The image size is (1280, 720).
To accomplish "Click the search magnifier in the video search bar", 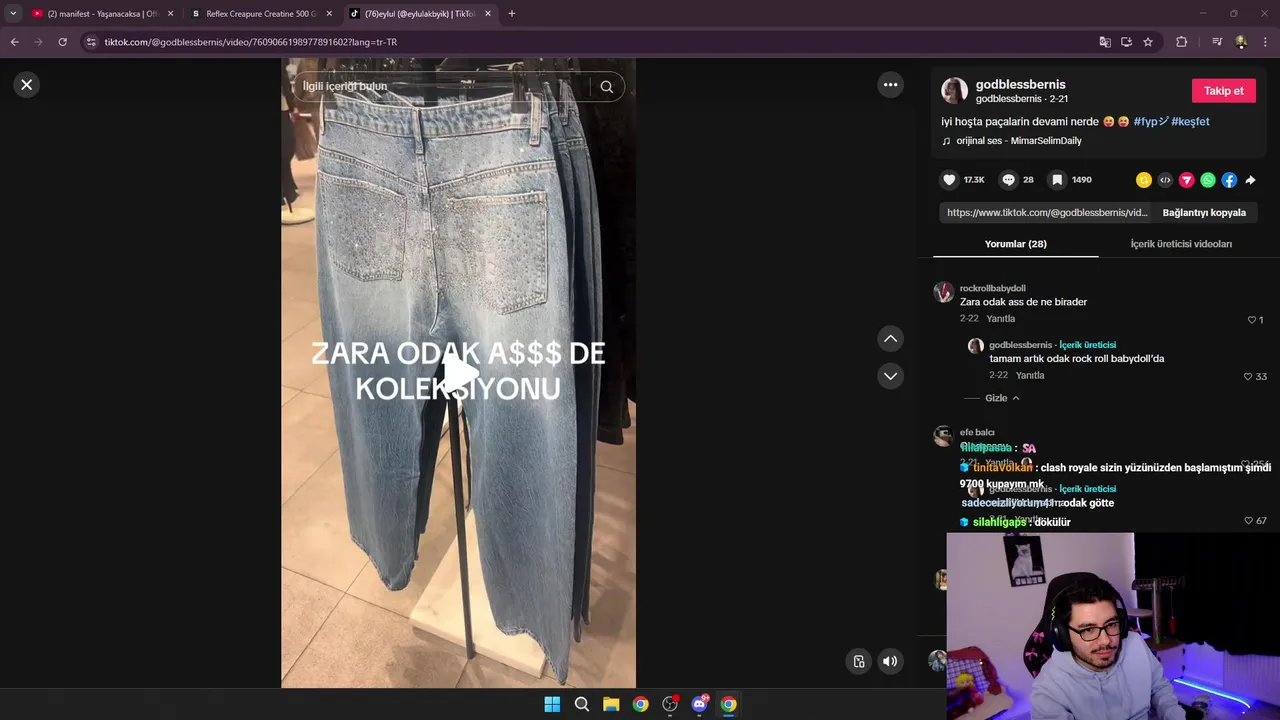I will (x=606, y=87).
